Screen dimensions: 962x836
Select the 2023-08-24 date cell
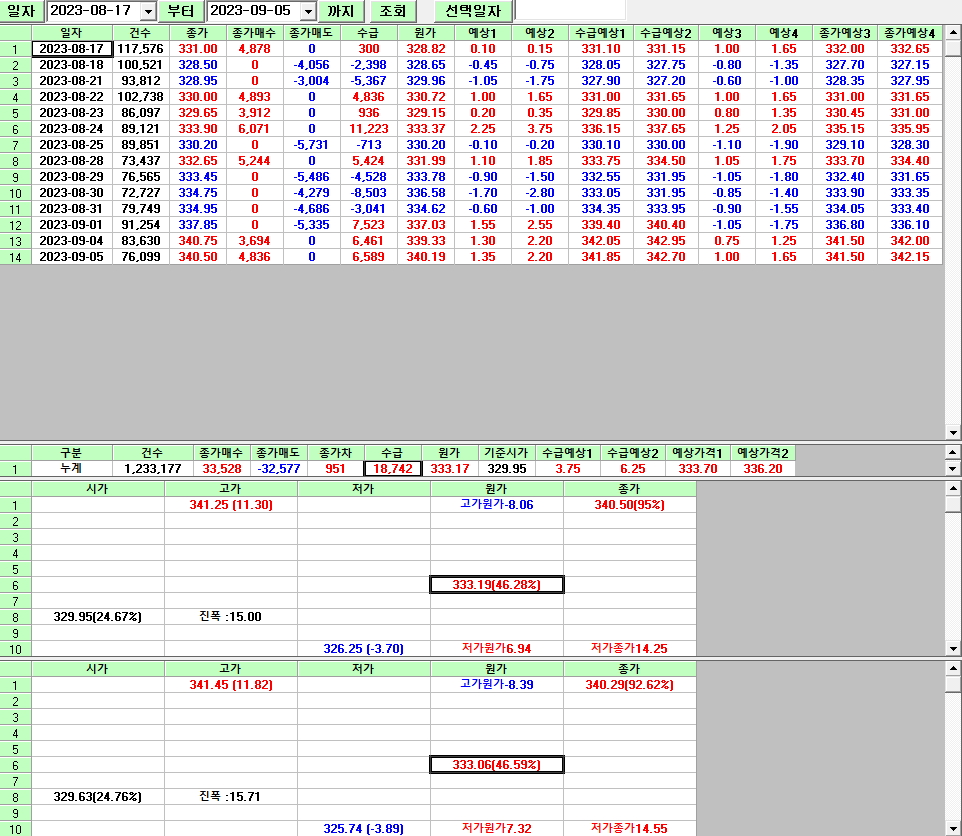pyautogui.click(x=71, y=129)
